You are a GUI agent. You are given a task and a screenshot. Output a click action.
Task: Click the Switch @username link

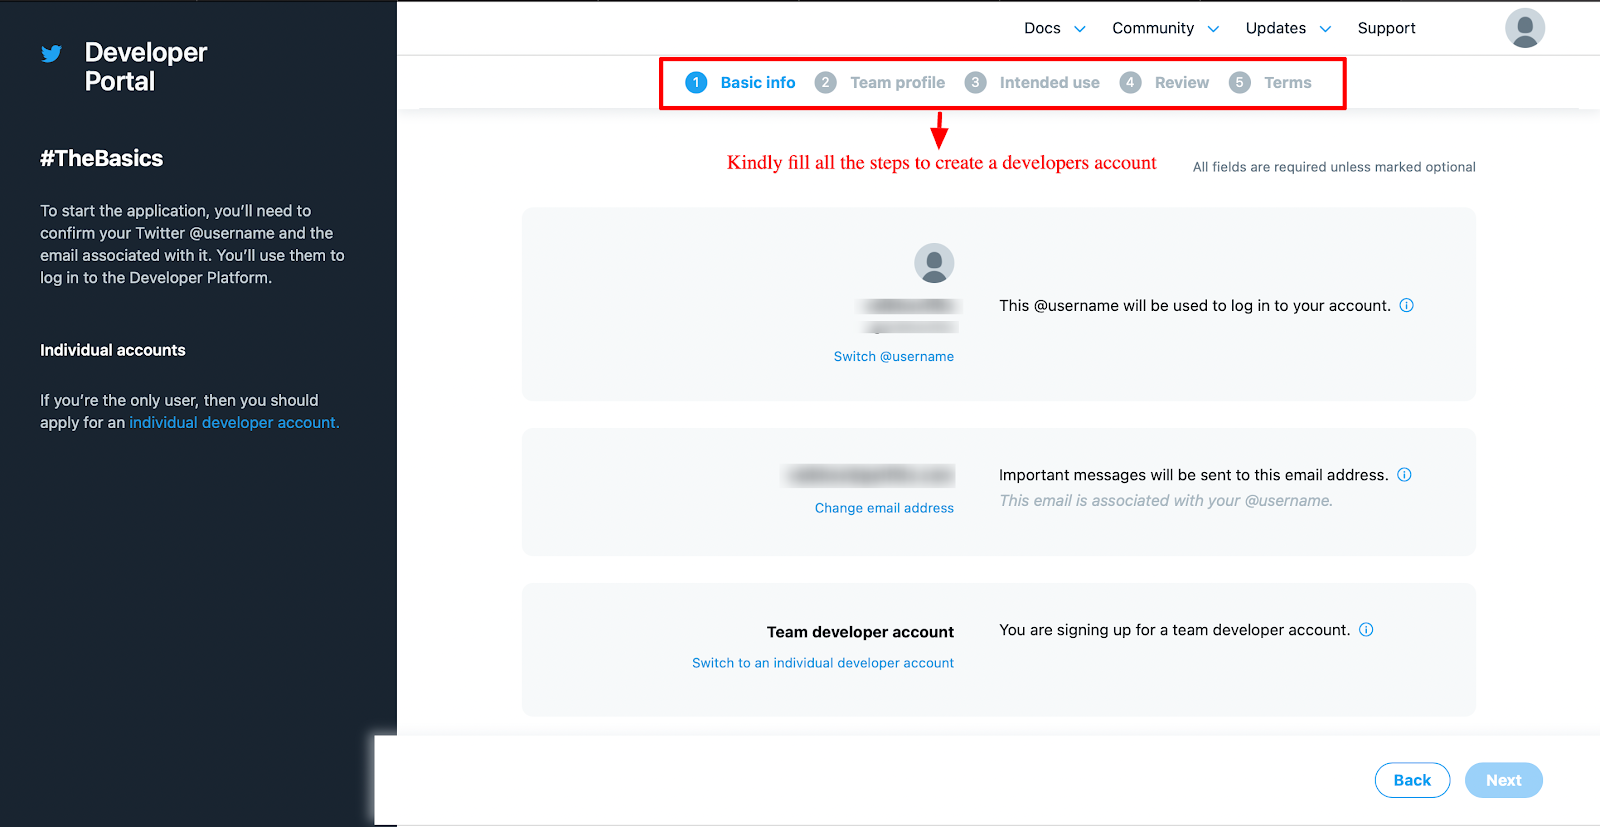[x=894, y=356]
